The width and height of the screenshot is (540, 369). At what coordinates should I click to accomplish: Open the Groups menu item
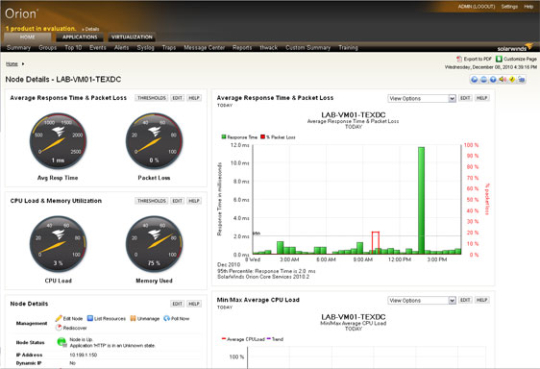(48, 48)
